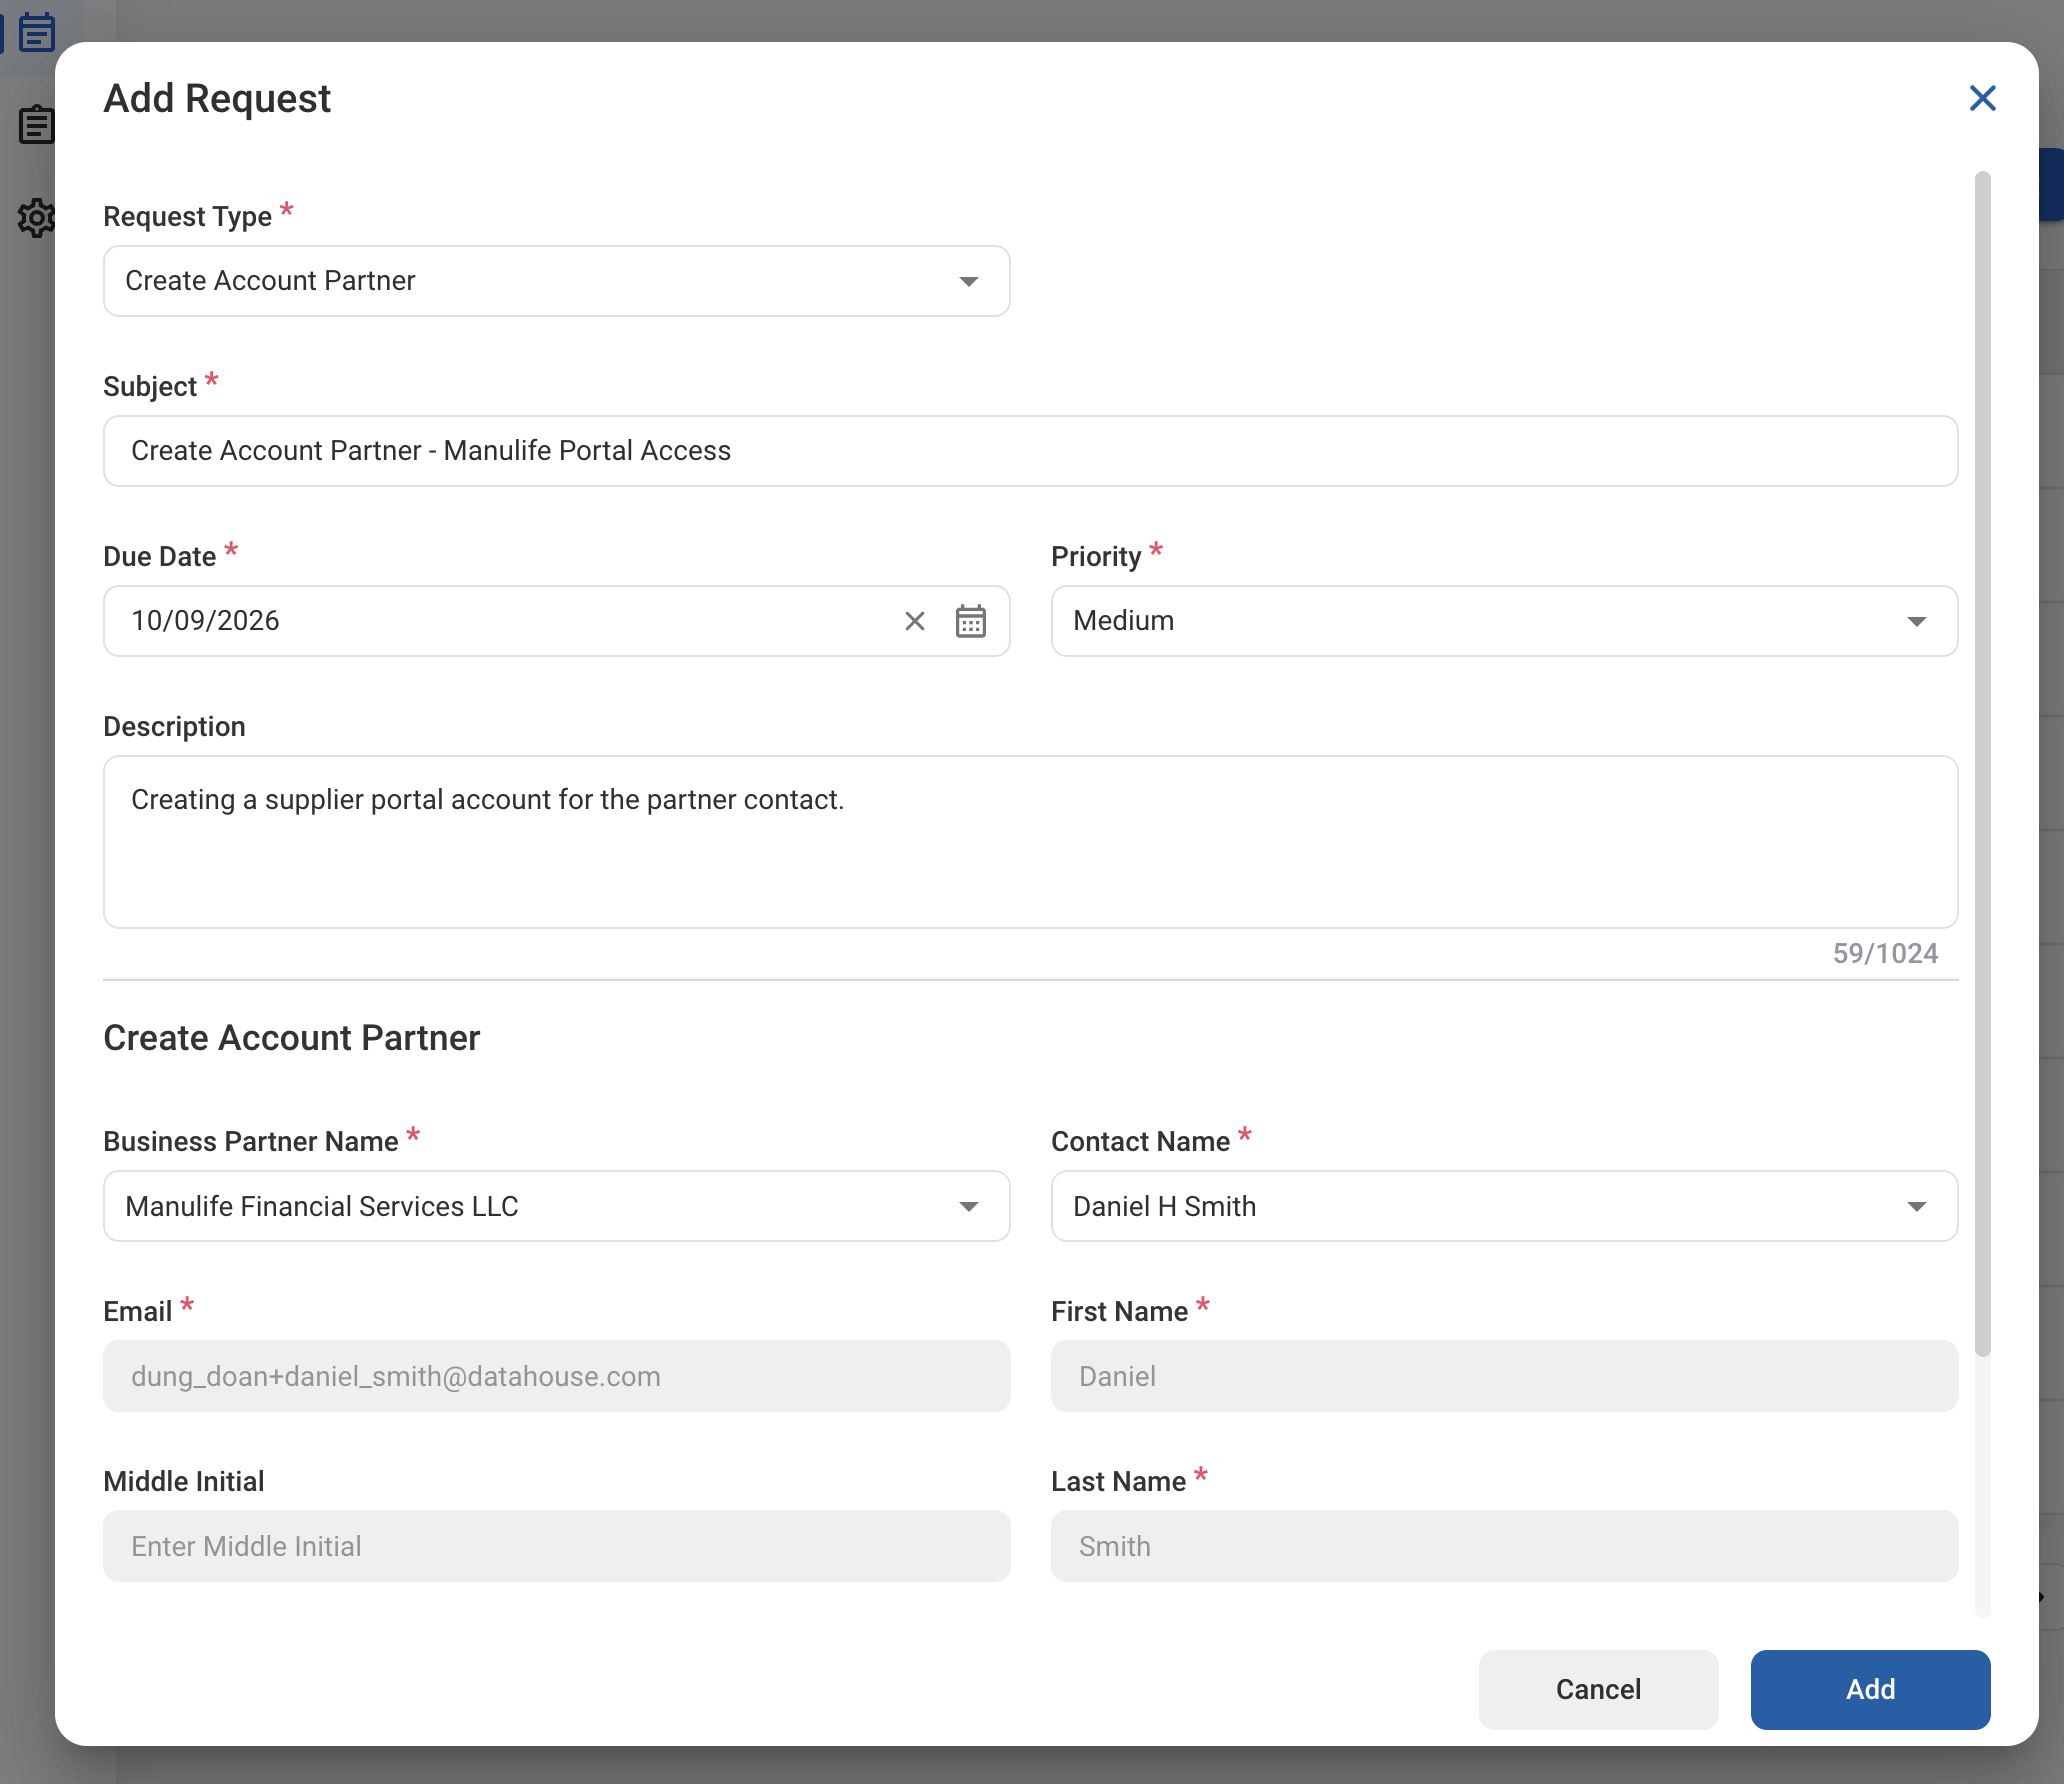Click the Add Request title
Screen dimensions: 2064x1784
point(217,98)
